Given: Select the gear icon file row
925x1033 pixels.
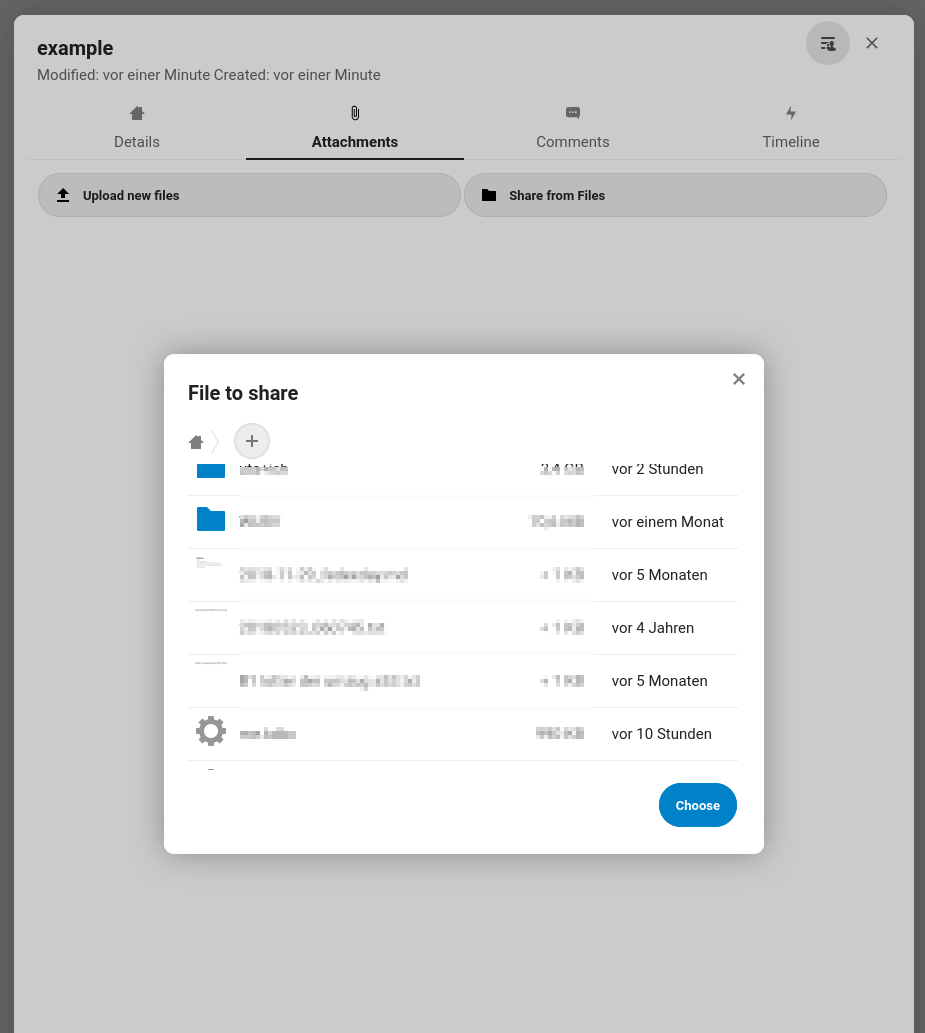Looking at the screenshot, I should [462, 734].
